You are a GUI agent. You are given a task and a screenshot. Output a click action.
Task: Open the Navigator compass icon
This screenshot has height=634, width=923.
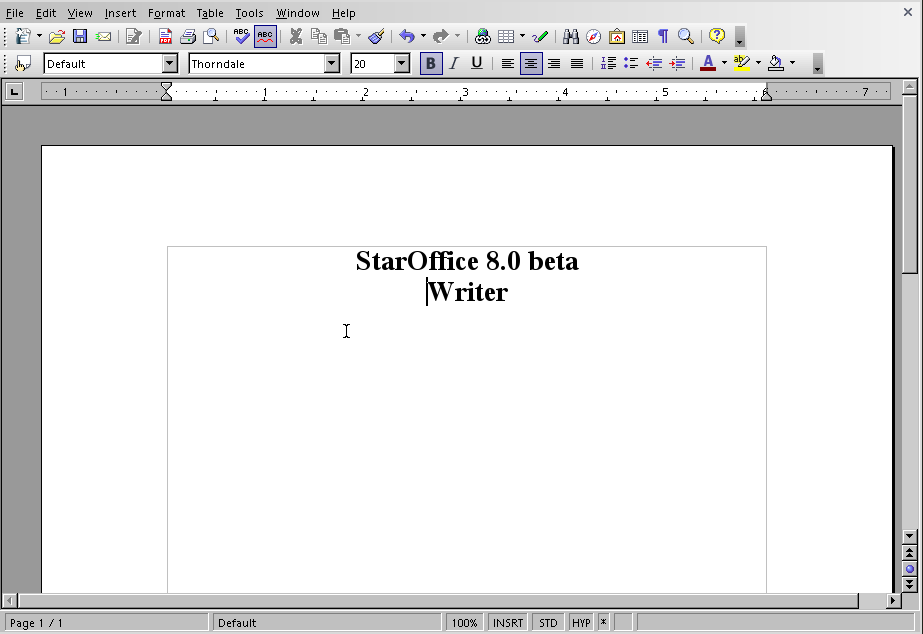tap(593, 36)
